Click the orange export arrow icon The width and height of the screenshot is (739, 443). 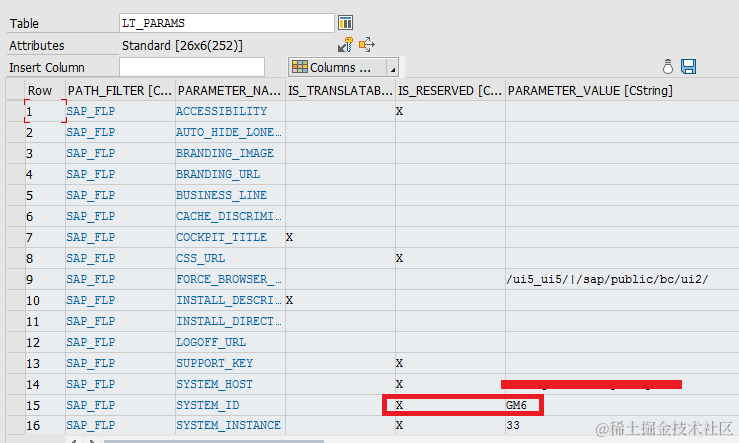click(x=367, y=45)
